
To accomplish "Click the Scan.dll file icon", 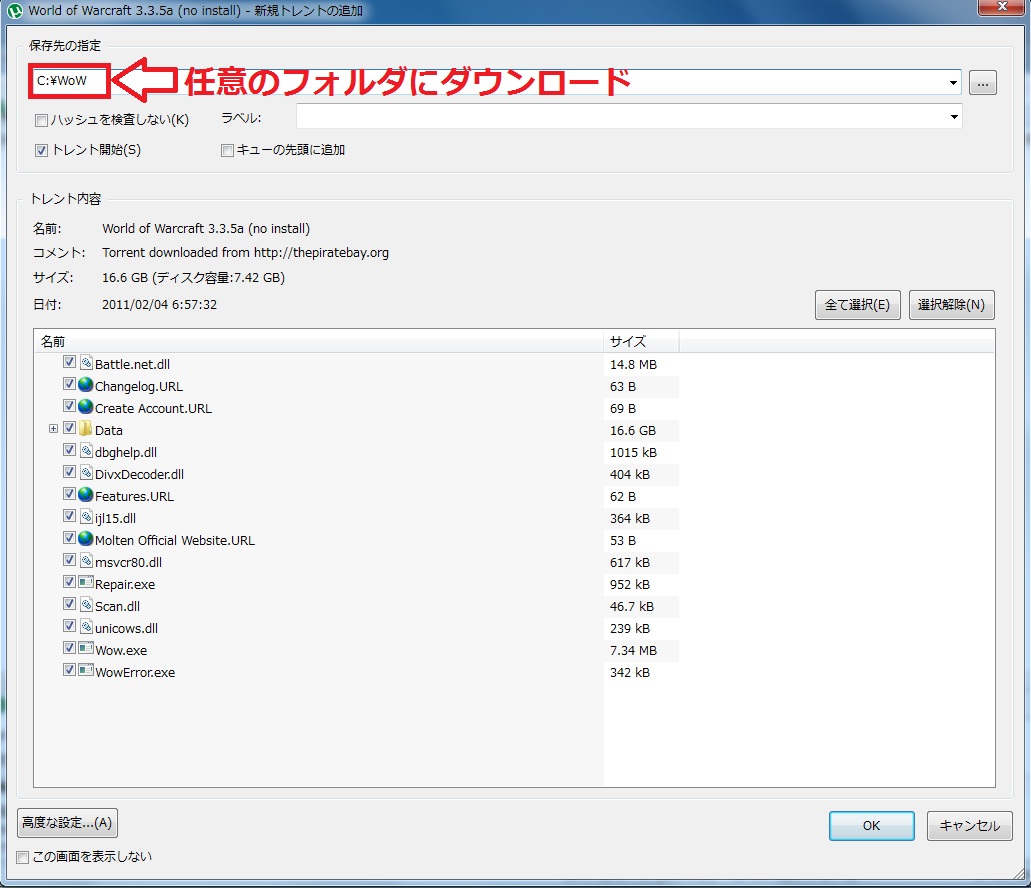I will [x=85, y=604].
